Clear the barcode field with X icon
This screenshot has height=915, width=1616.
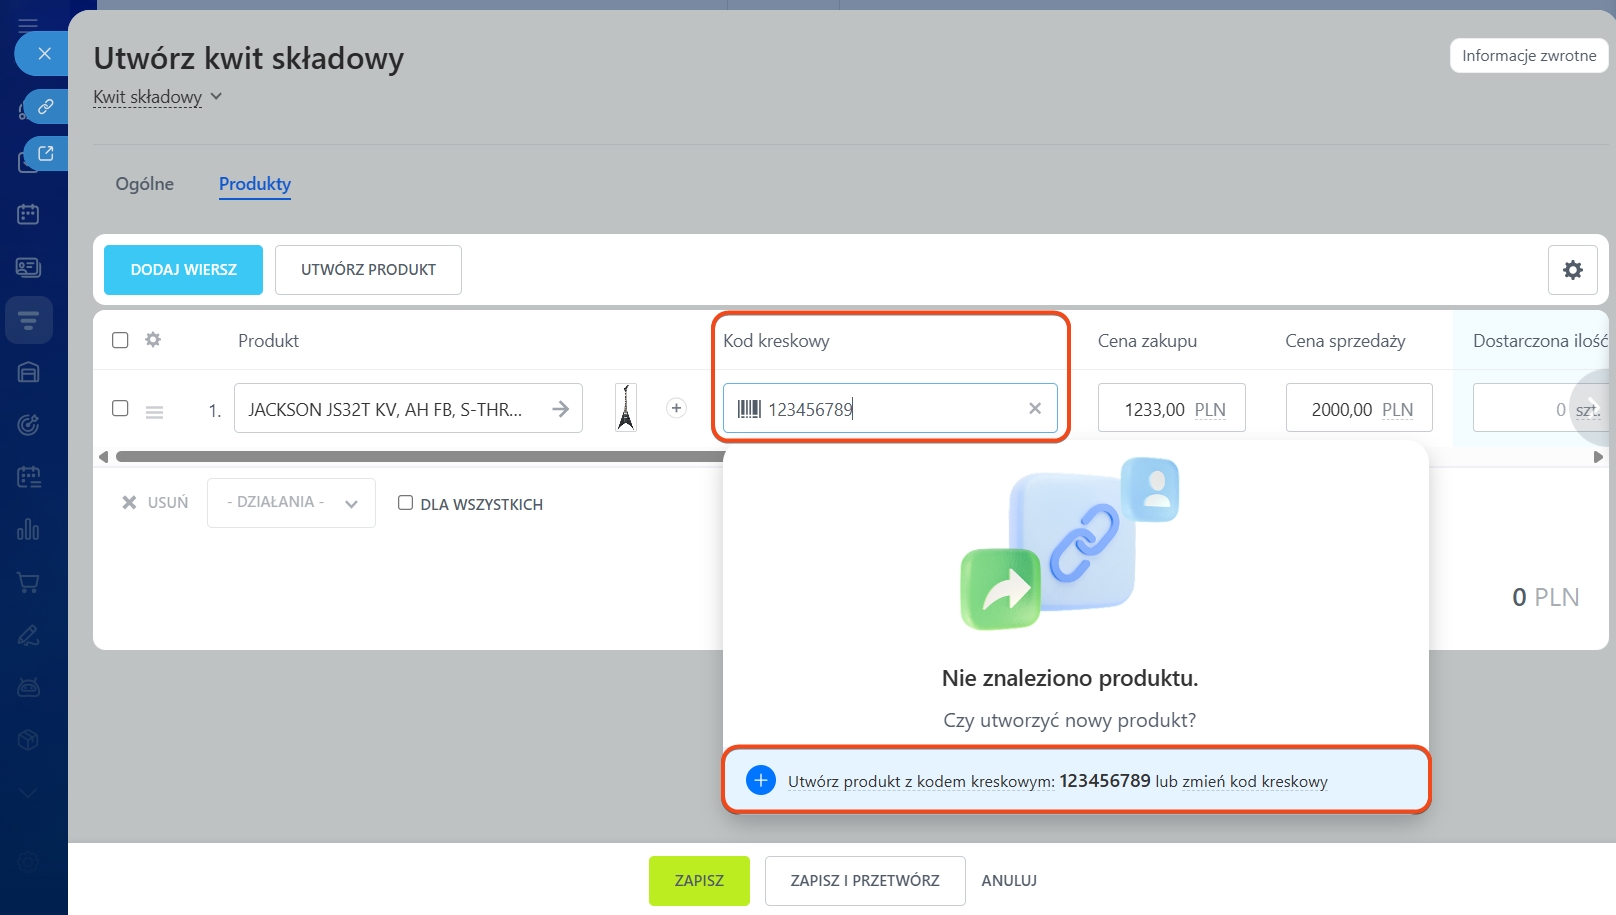[x=1035, y=408]
